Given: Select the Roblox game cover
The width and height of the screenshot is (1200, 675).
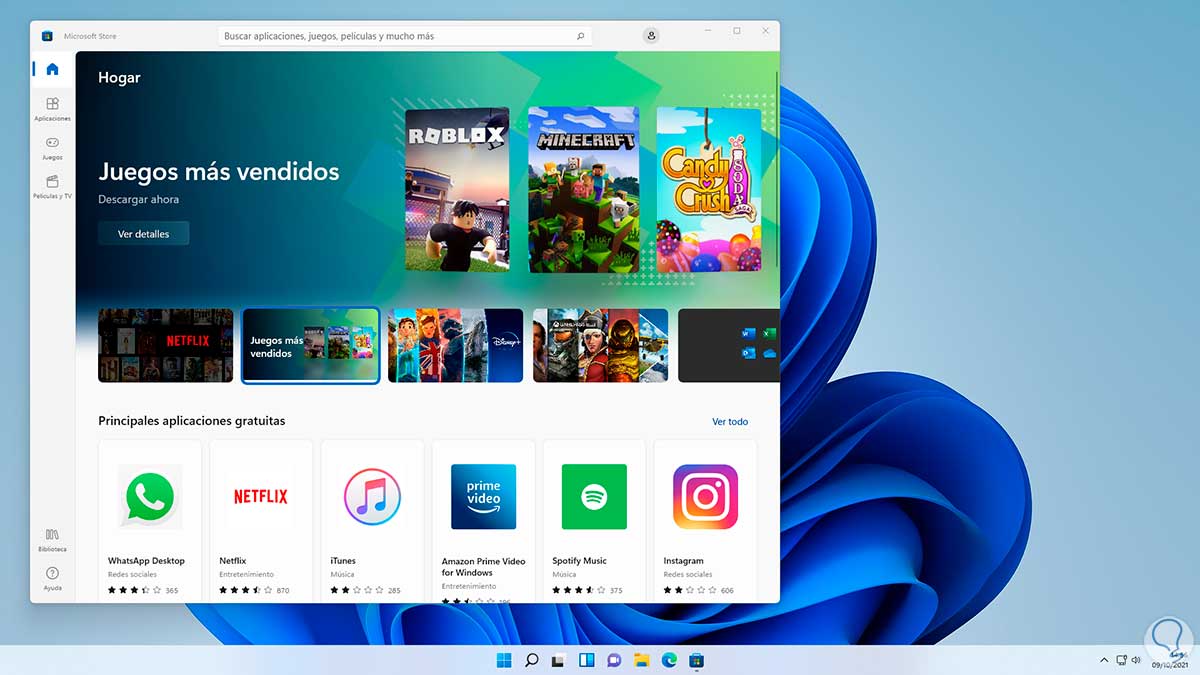Looking at the screenshot, I should (x=457, y=189).
